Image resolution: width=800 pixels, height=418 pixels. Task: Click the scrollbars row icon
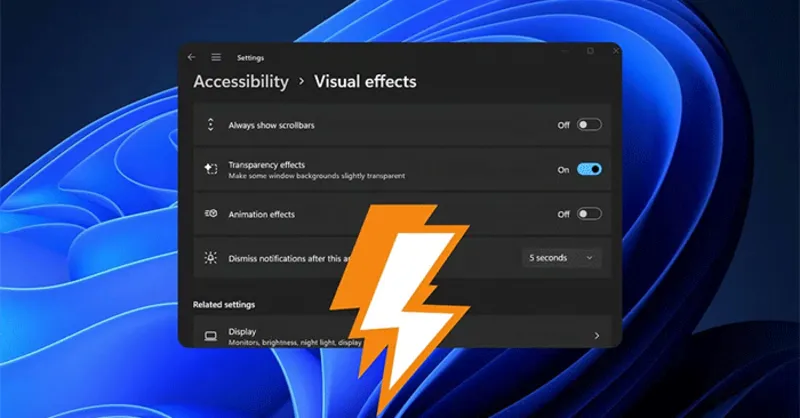(211, 125)
